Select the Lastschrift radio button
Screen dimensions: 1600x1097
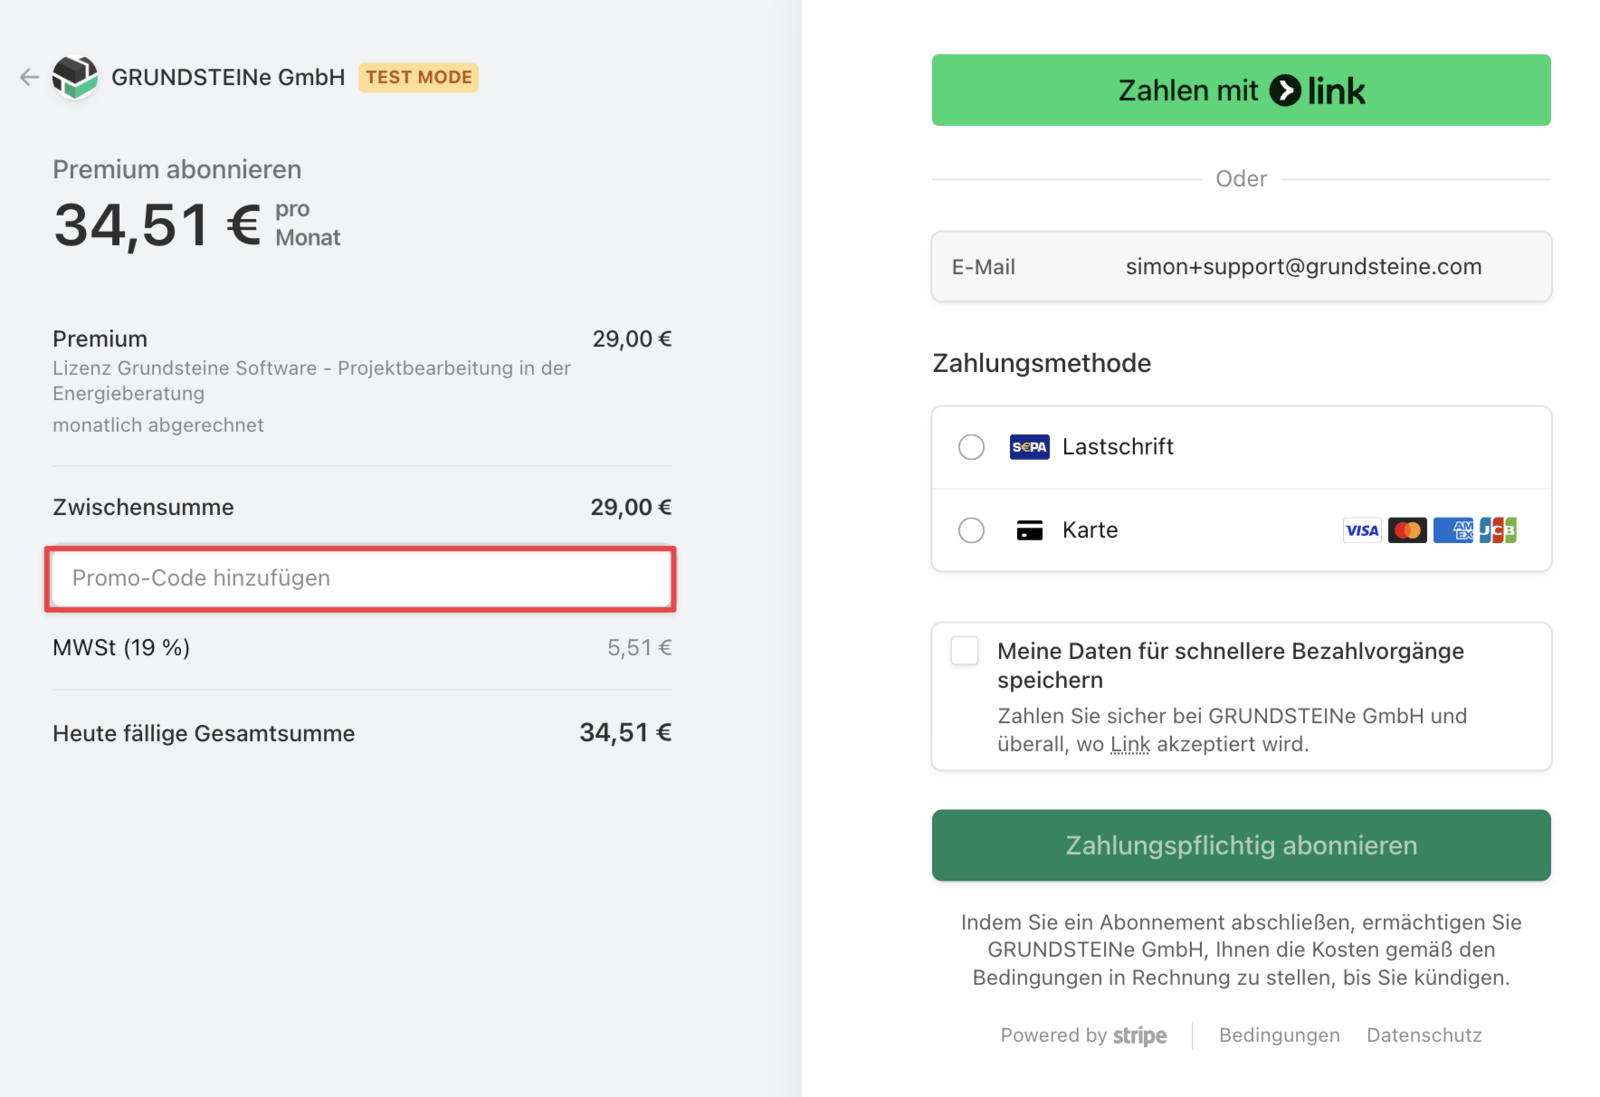971,447
